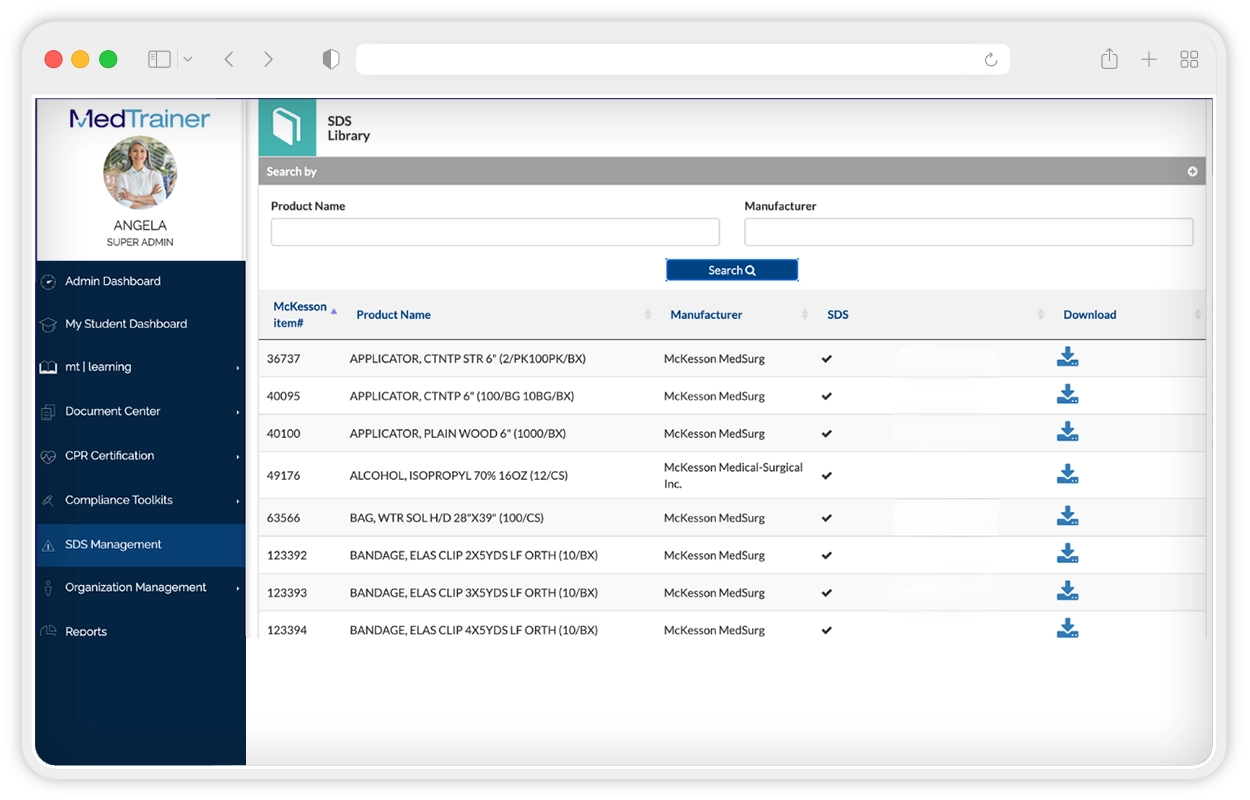Image resolution: width=1250 pixels, height=800 pixels.
Task: Open Reports from the sidebar
Action: coord(86,632)
